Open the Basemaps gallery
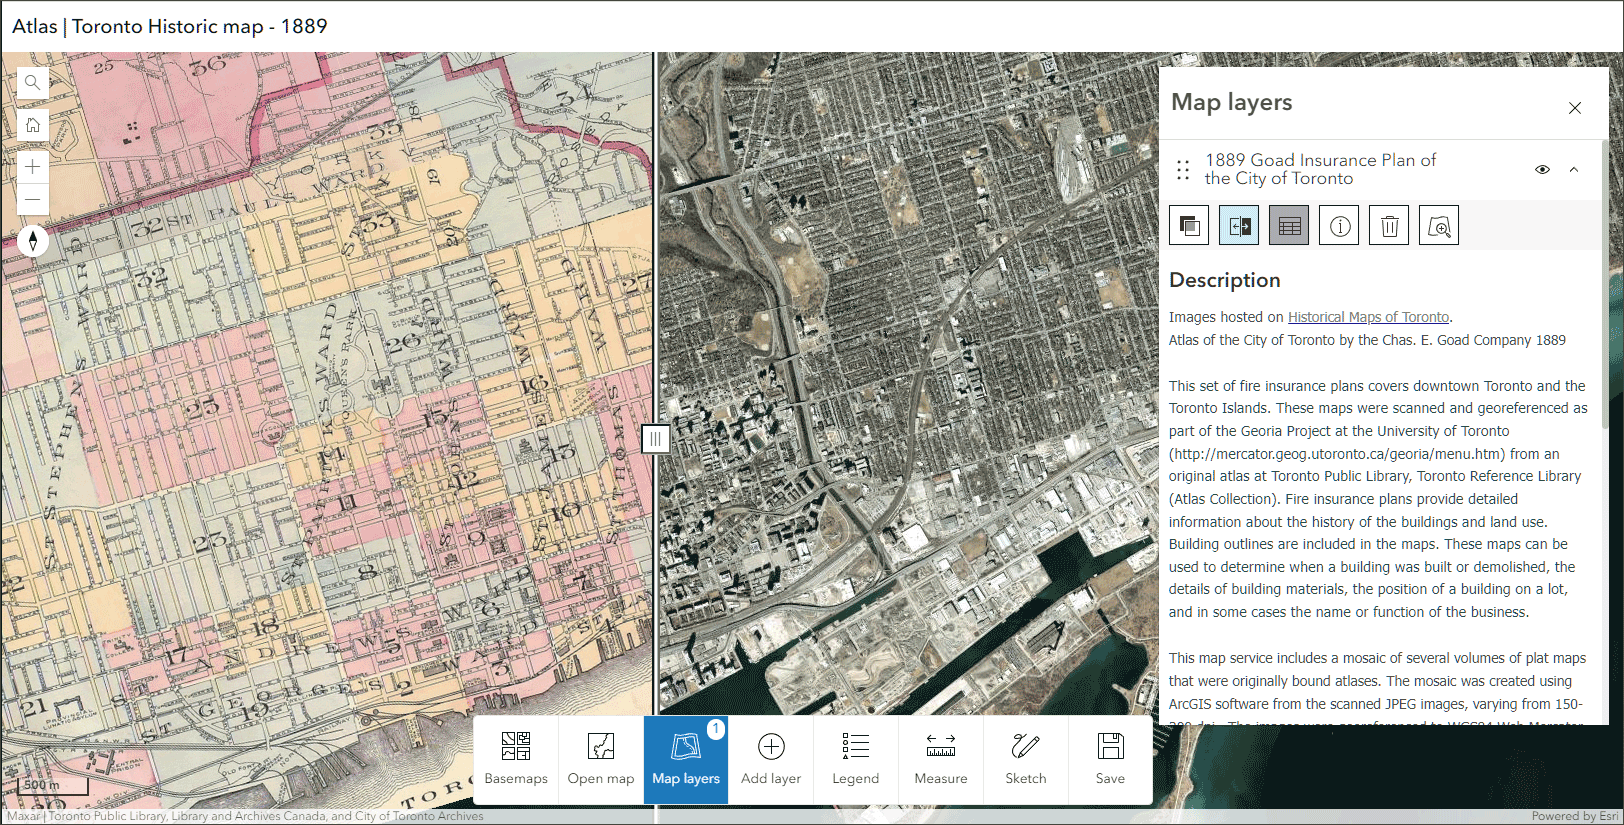 [516, 759]
